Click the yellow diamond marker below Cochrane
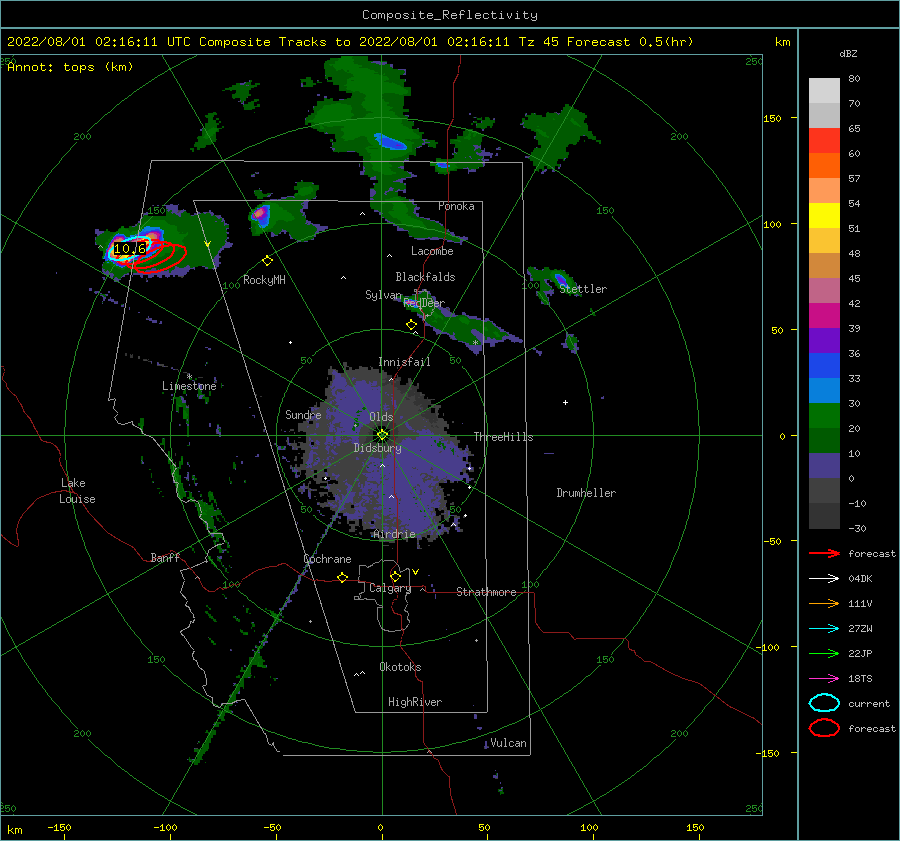The image size is (900, 841). coord(342,577)
